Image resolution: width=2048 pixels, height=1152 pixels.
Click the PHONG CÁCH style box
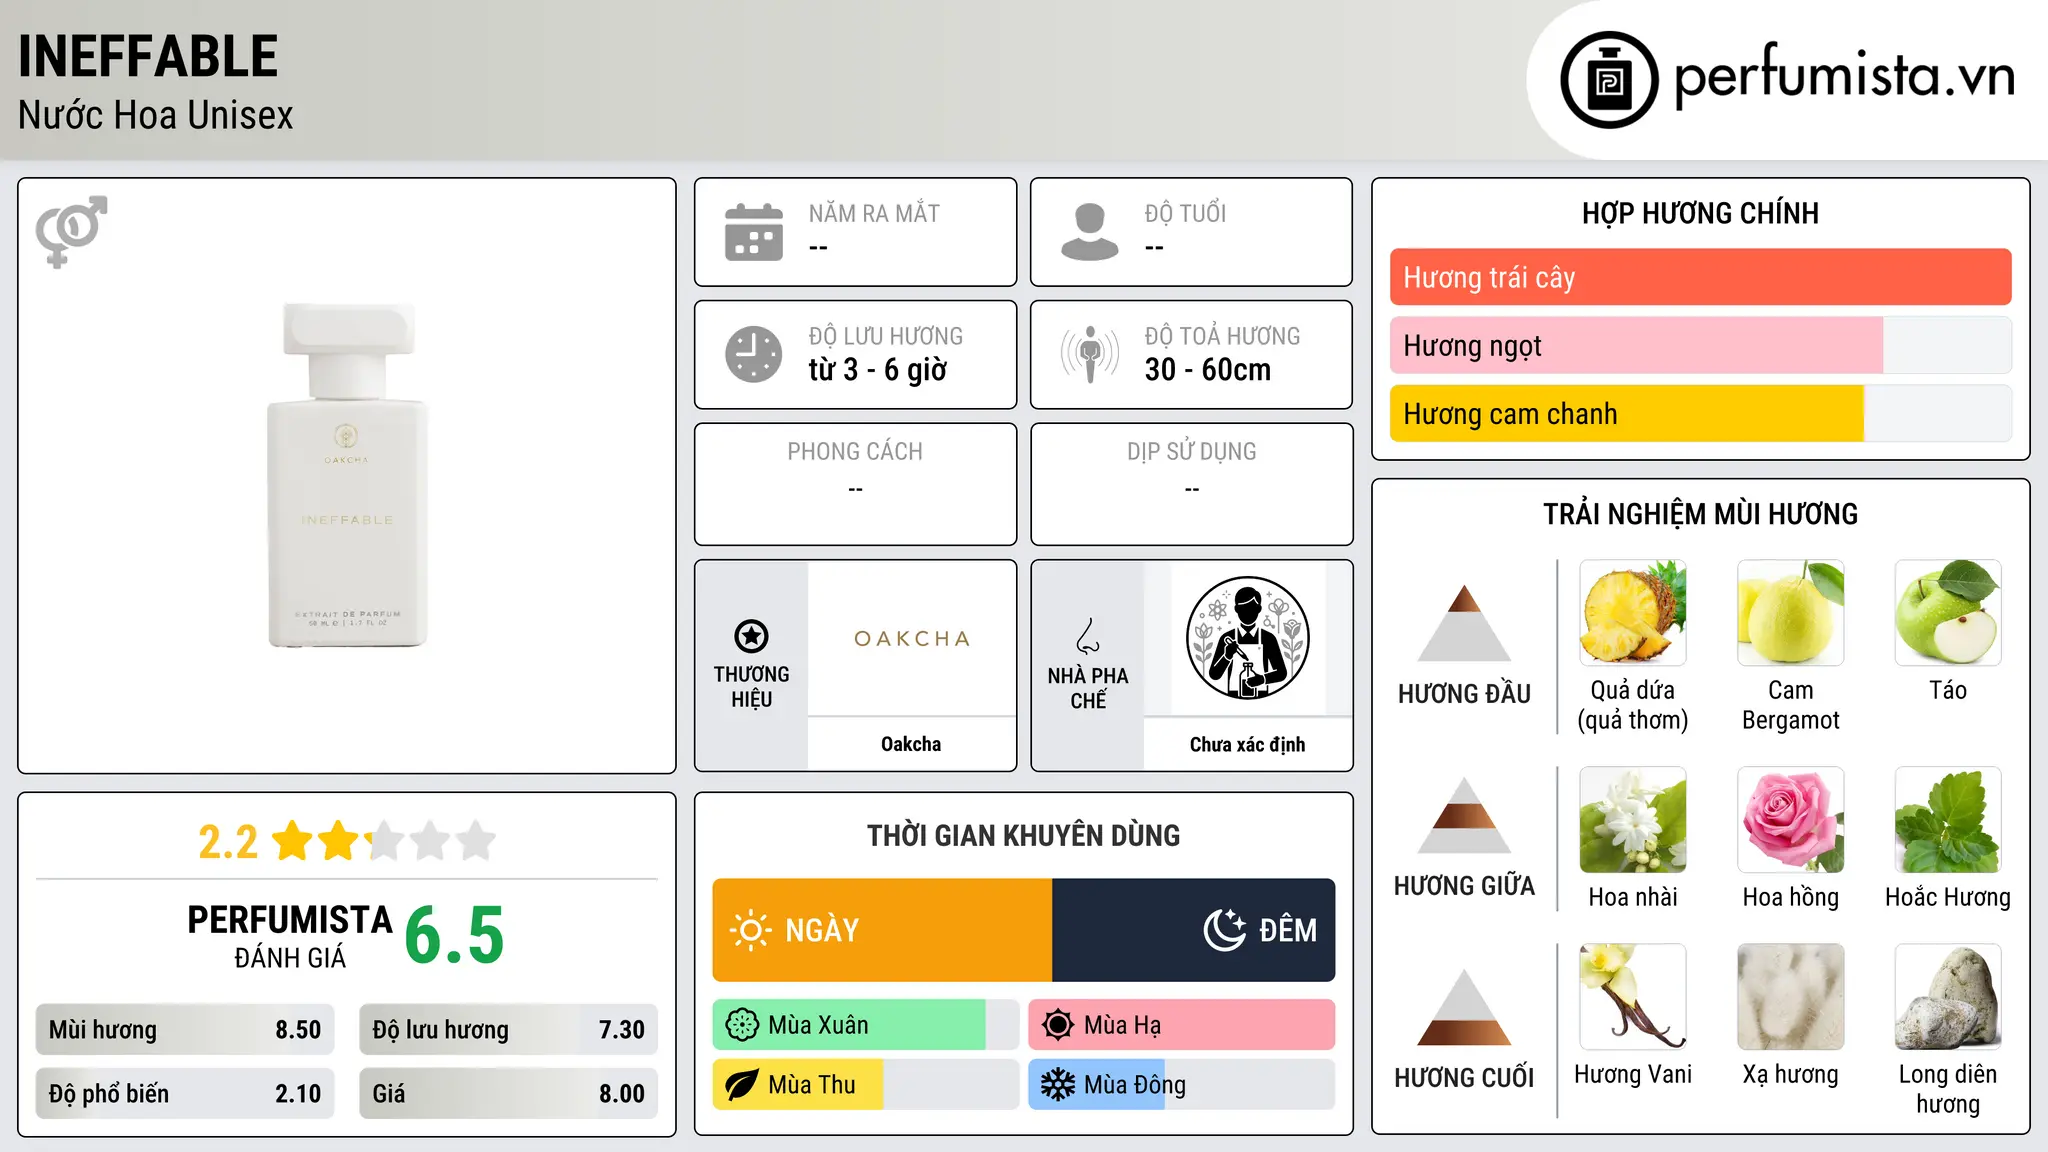[x=855, y=484]
